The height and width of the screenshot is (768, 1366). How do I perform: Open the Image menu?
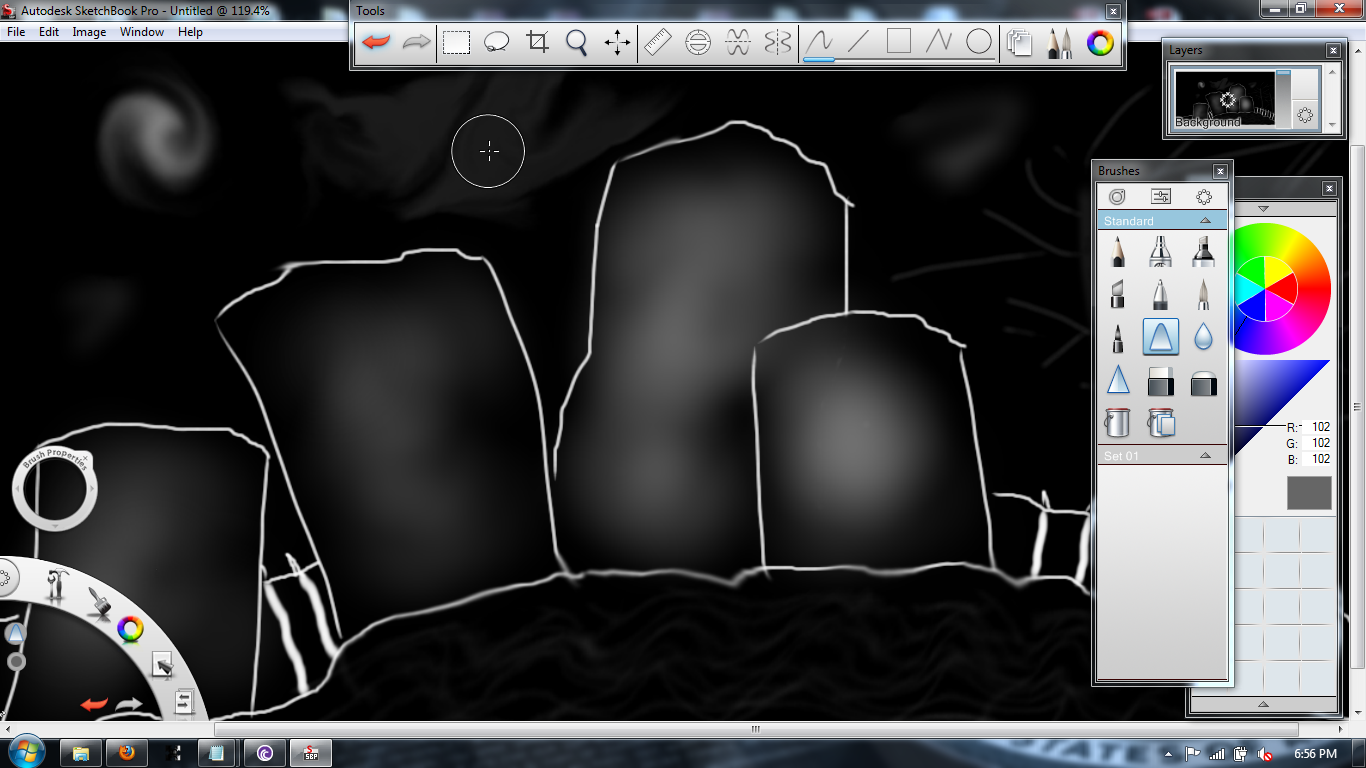[89, 32]
